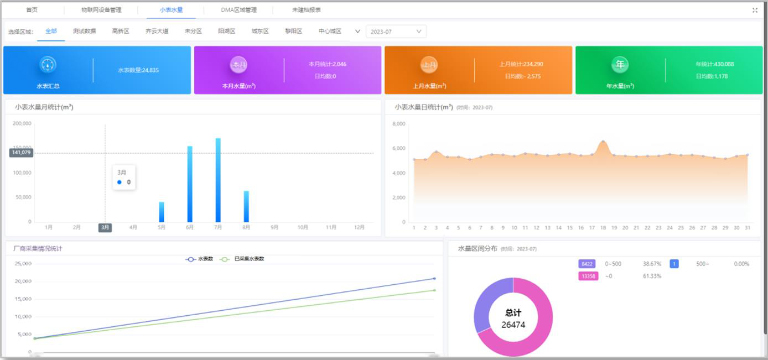Viewport: 768px width, 360px height.
Task: Select the 测试数据 region filter
Action: click(84, 31)
